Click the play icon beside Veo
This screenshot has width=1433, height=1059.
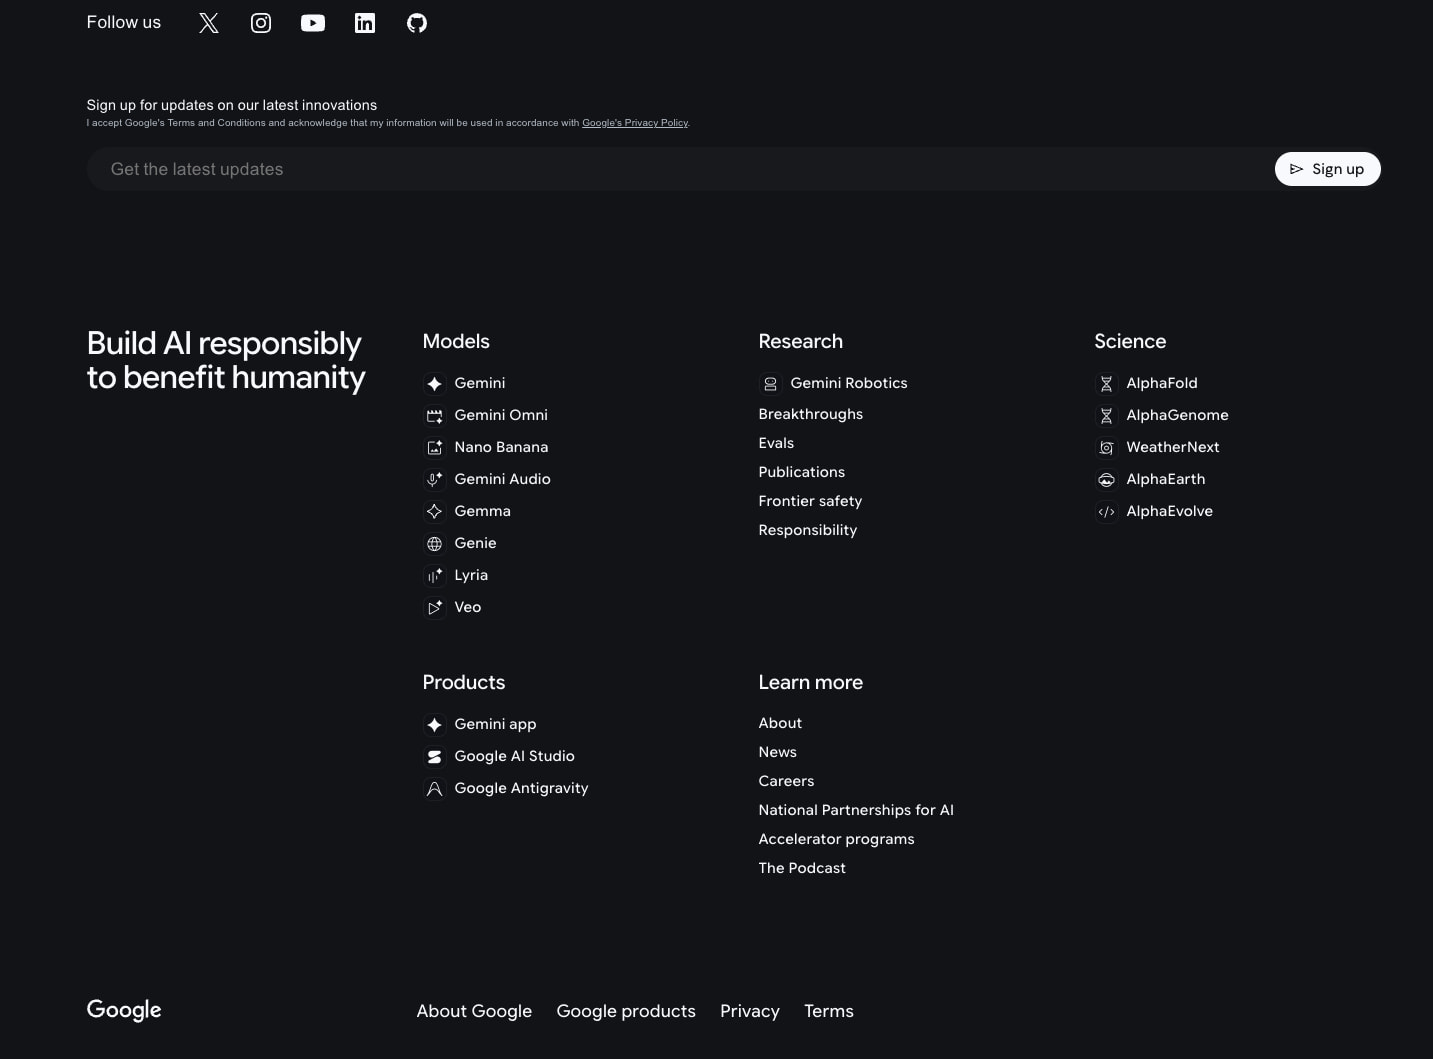point(435,608)
